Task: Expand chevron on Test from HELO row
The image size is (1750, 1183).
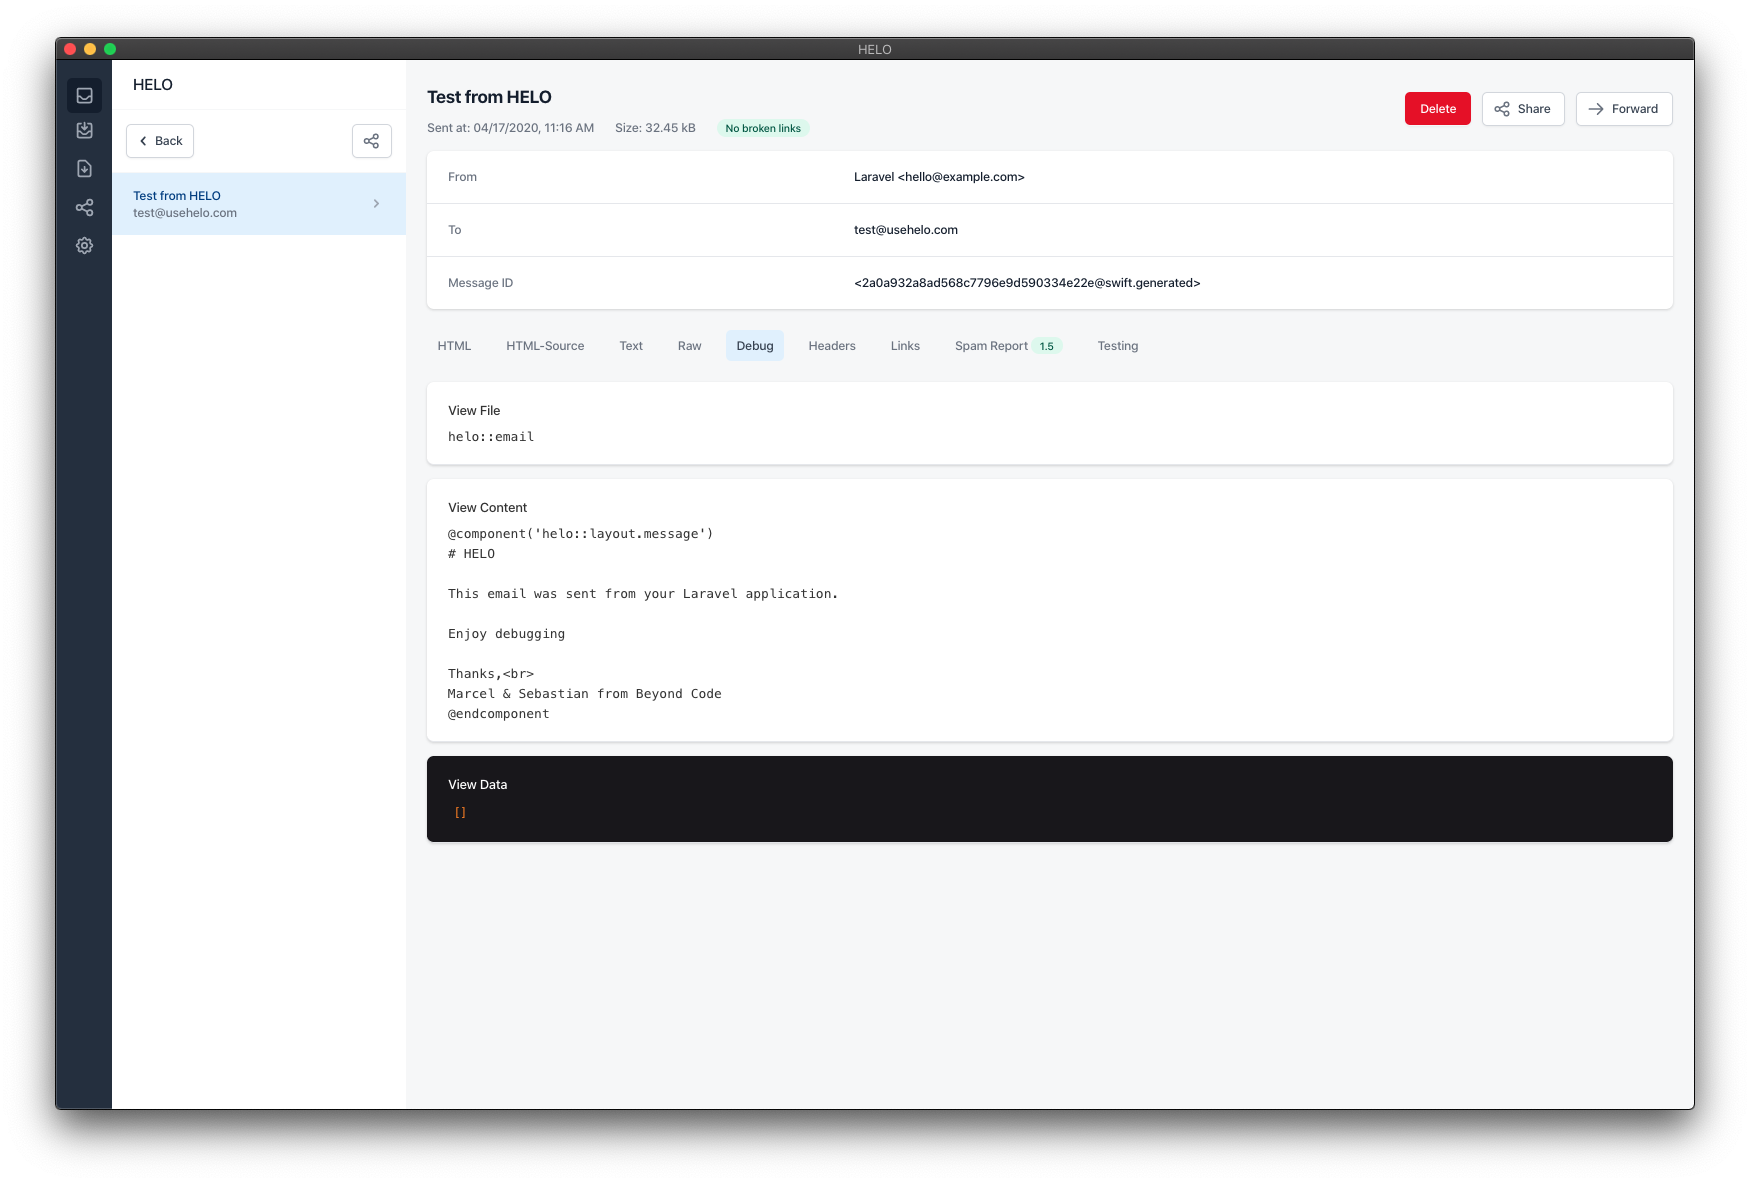Action: pos(376,204)
